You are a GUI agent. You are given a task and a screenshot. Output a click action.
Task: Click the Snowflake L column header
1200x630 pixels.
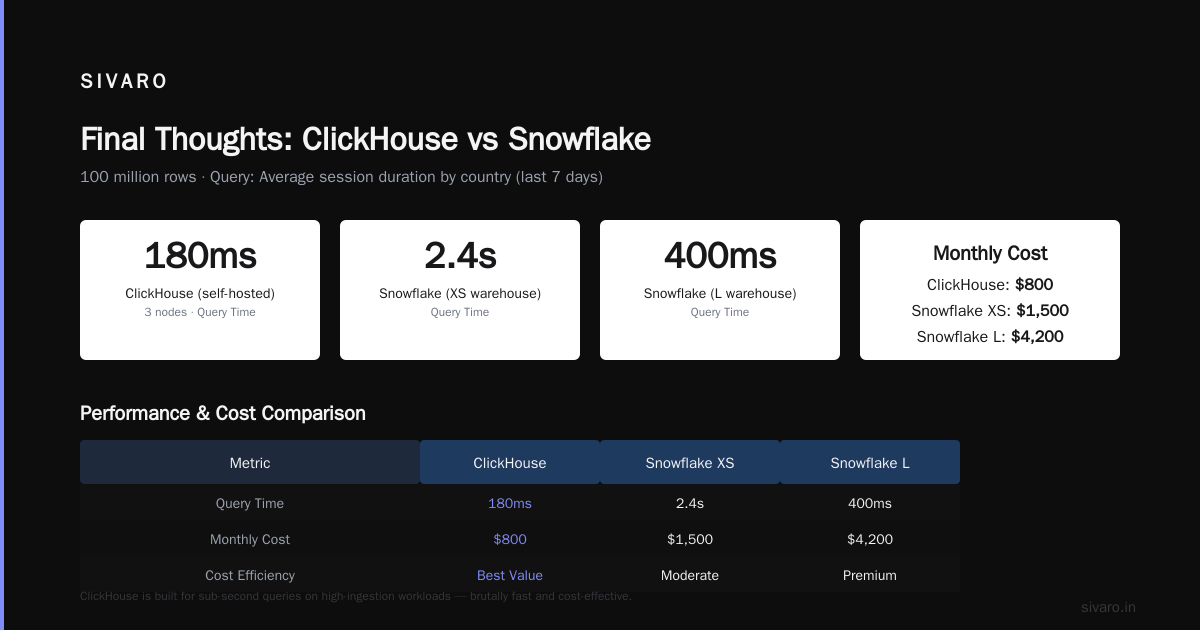coord(870,463)
